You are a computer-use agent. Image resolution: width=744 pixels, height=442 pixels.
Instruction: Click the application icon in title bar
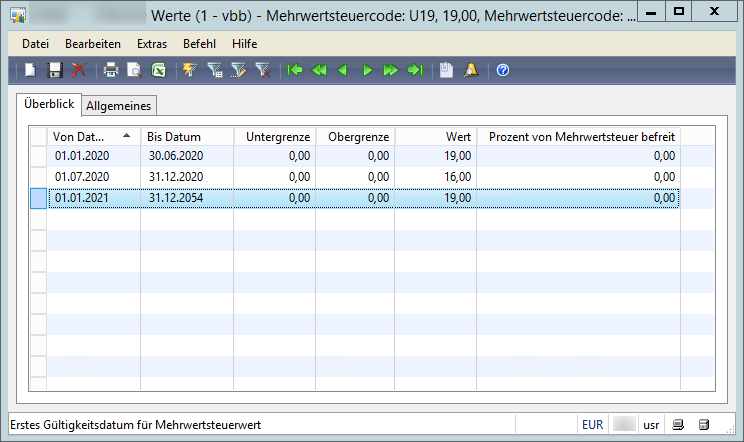18,15
